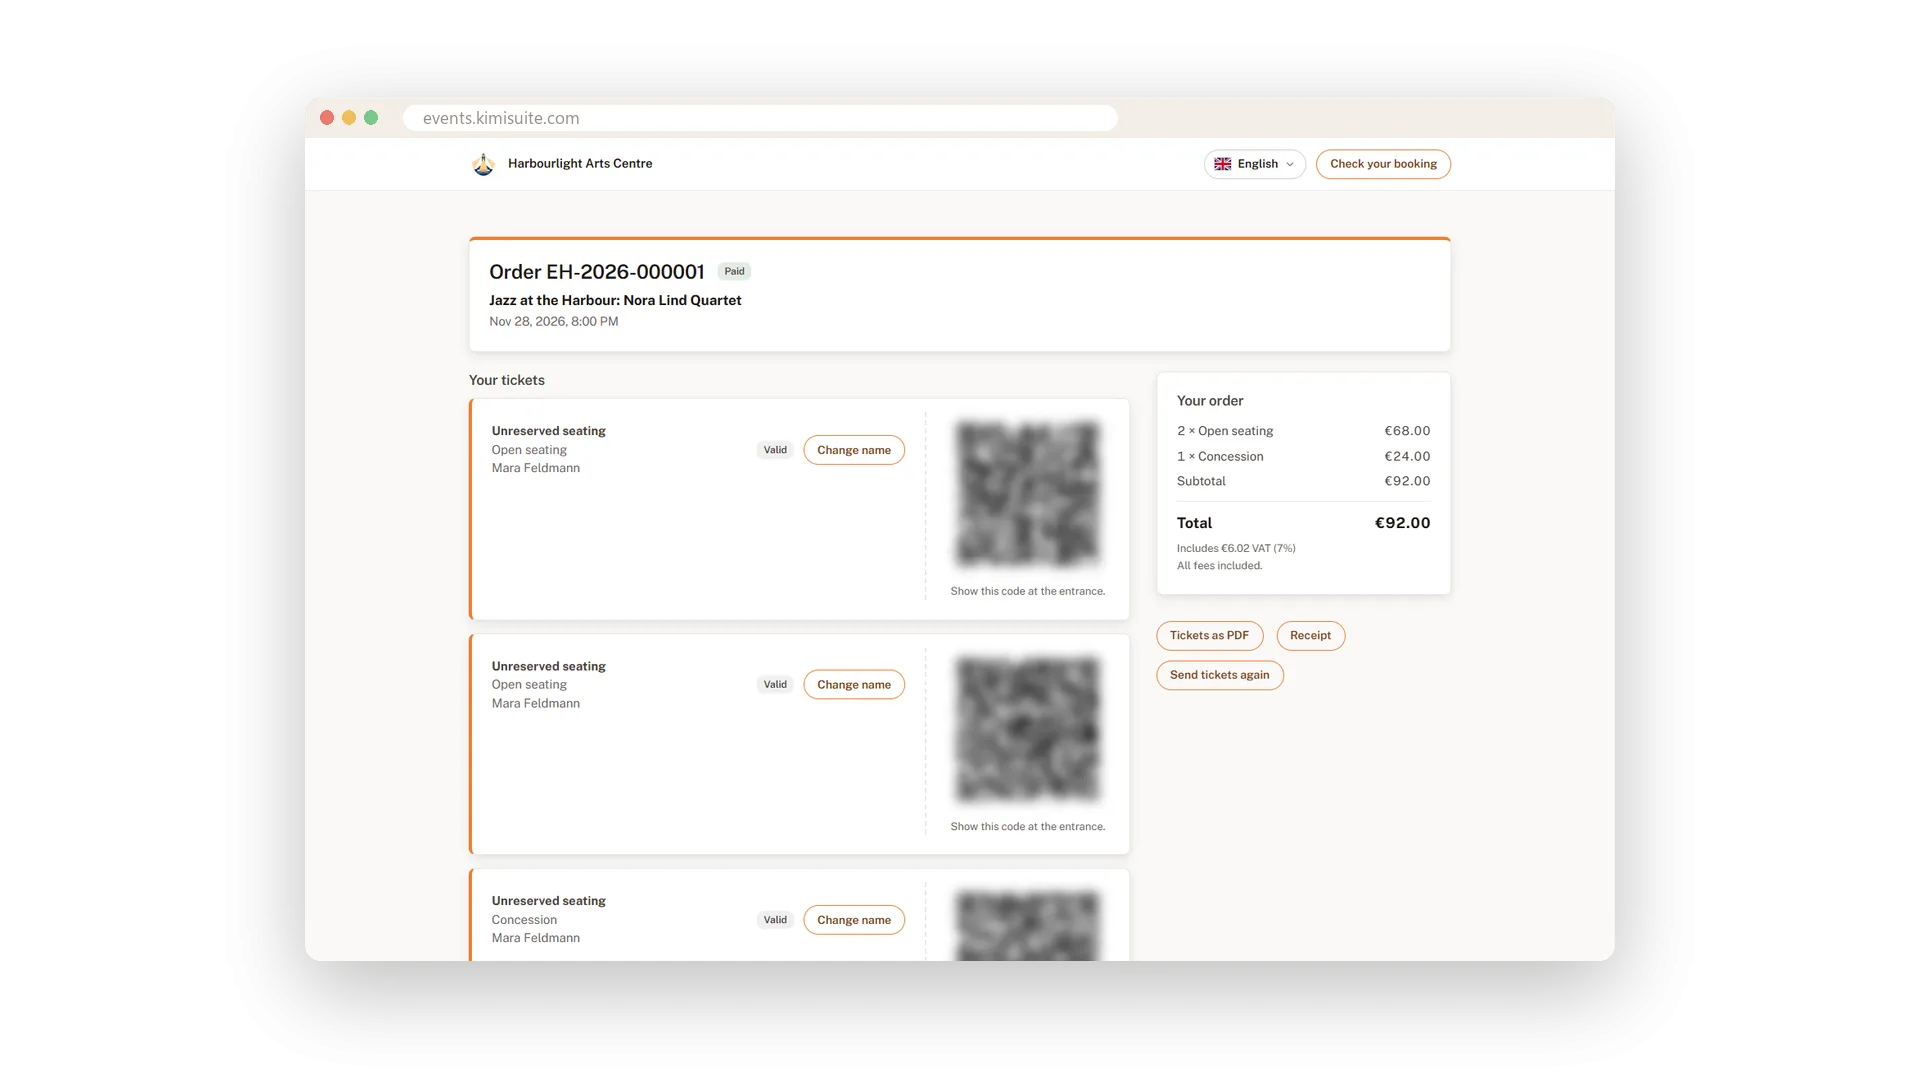Click the Includes €6.02 VAT note
Screen dimensions: 1920x1080
(1236, 548)
